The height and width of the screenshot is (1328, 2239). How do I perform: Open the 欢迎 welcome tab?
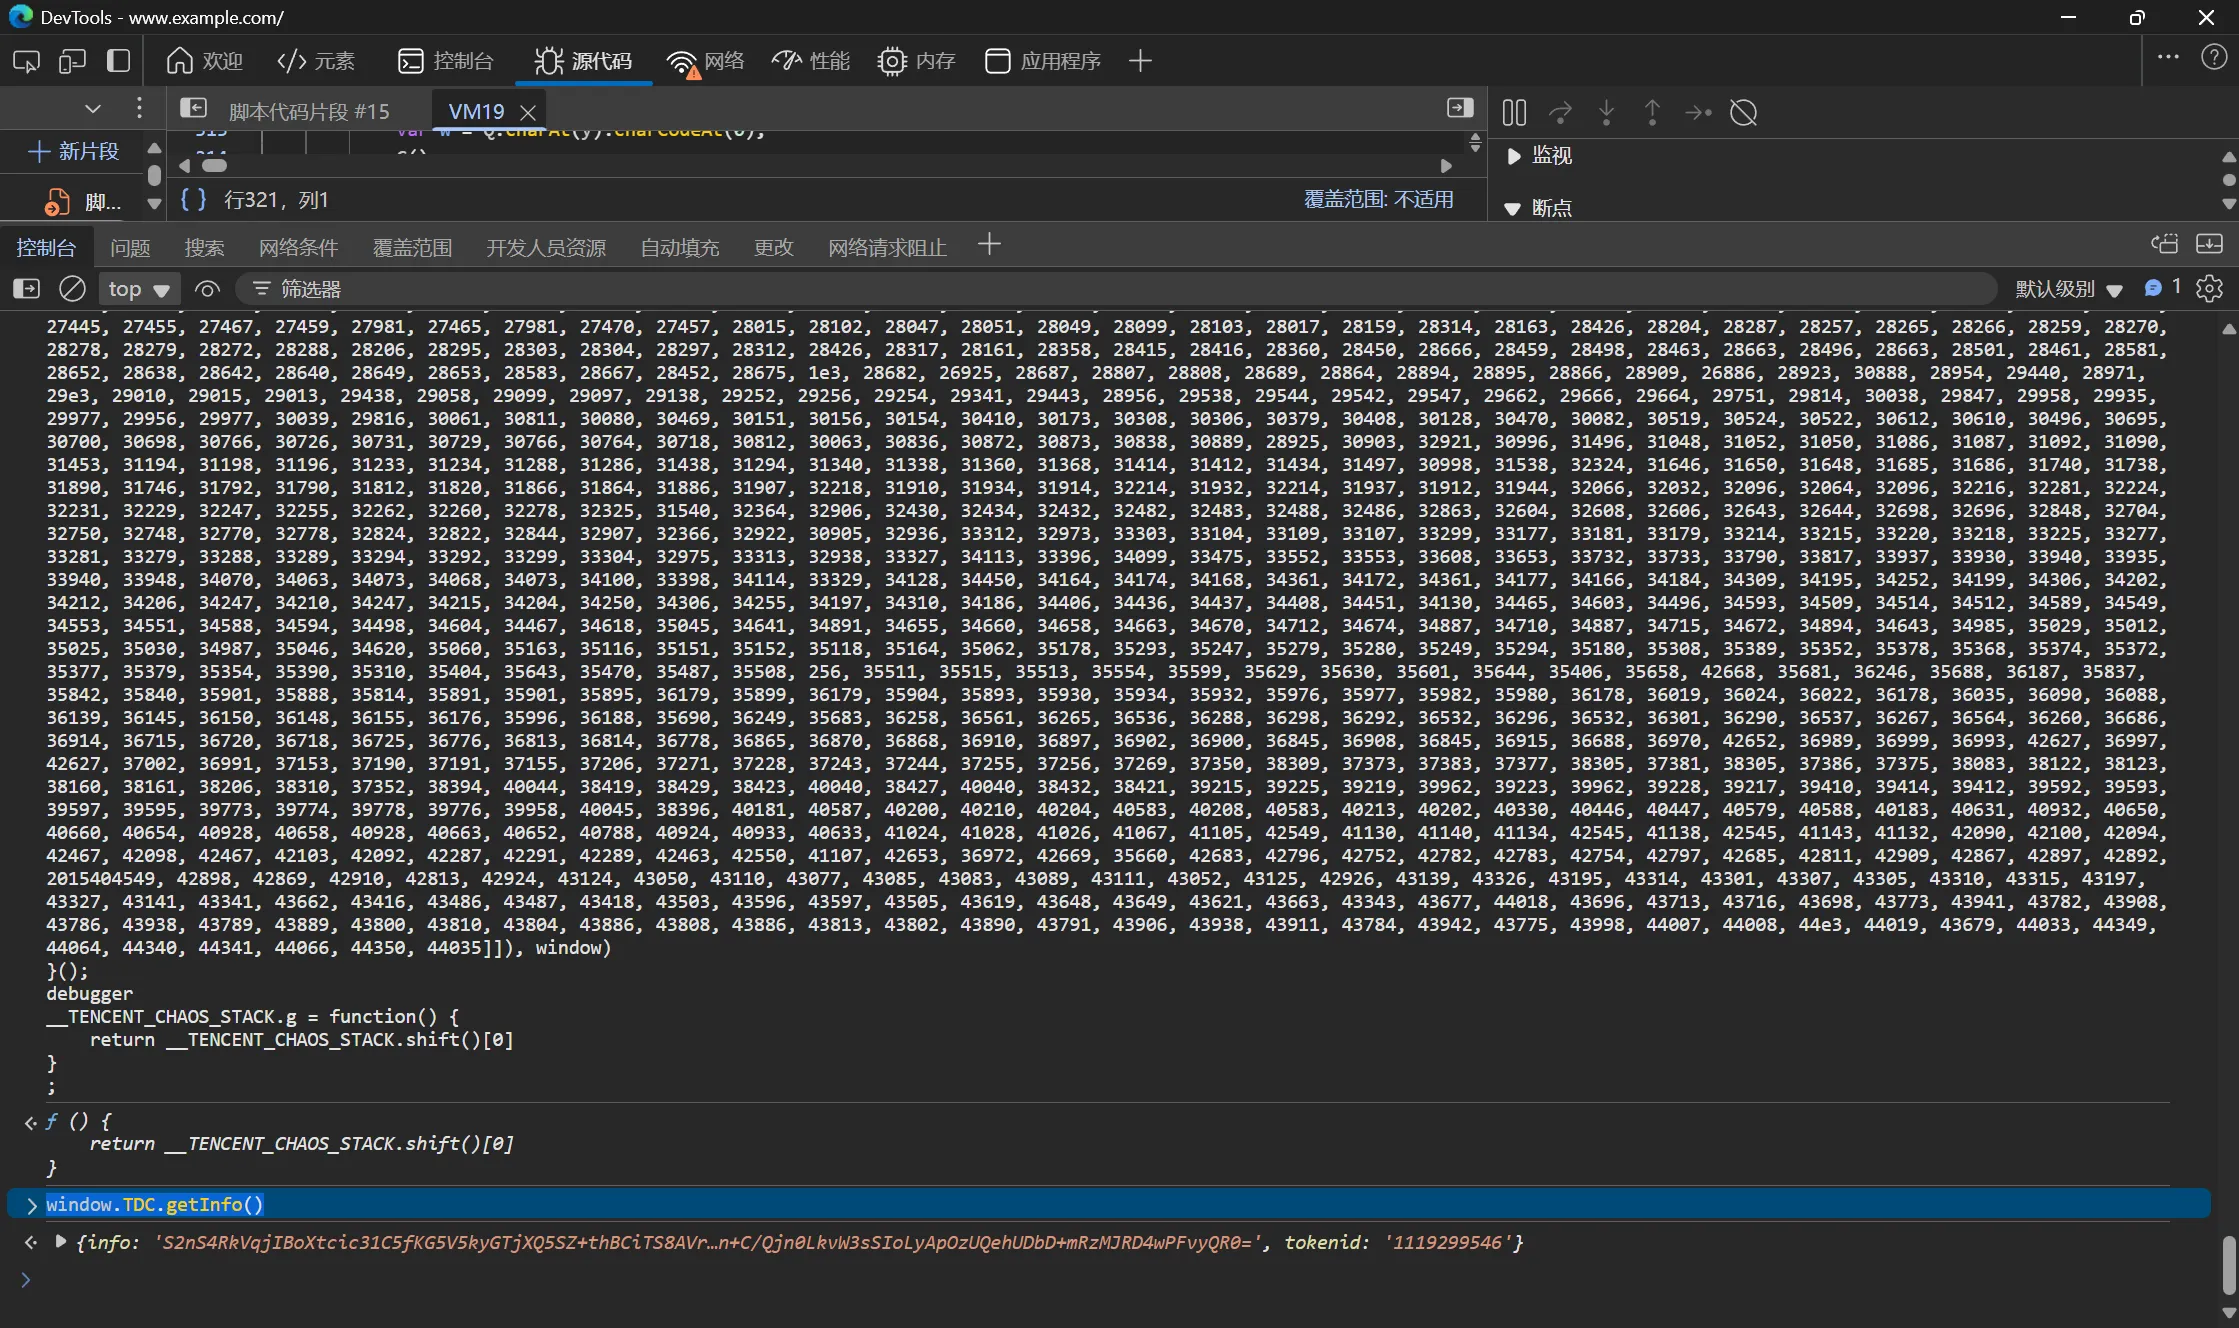(x=205, y=61)
